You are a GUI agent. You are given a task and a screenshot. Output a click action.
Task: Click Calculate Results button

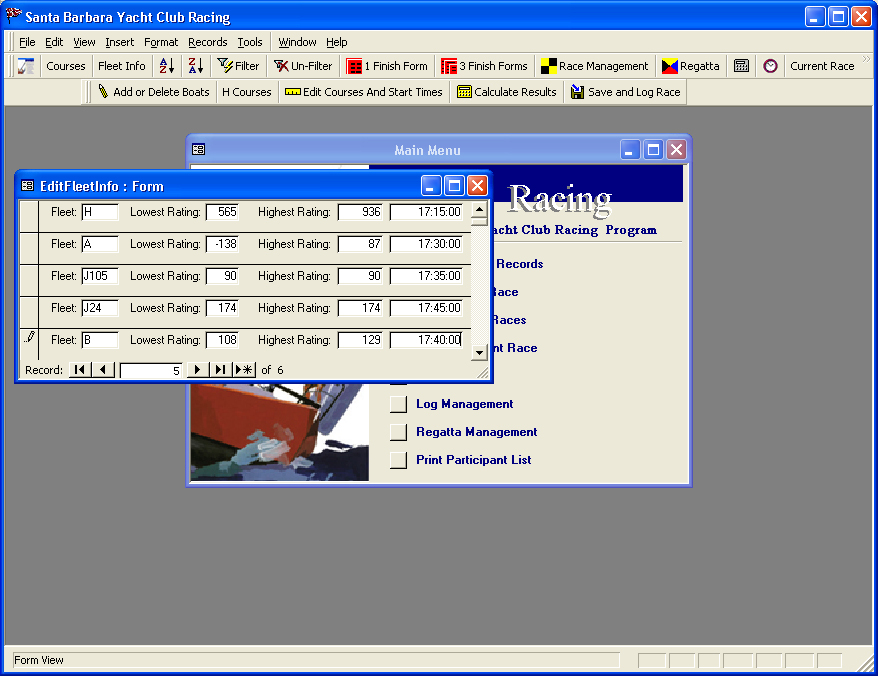507,92
